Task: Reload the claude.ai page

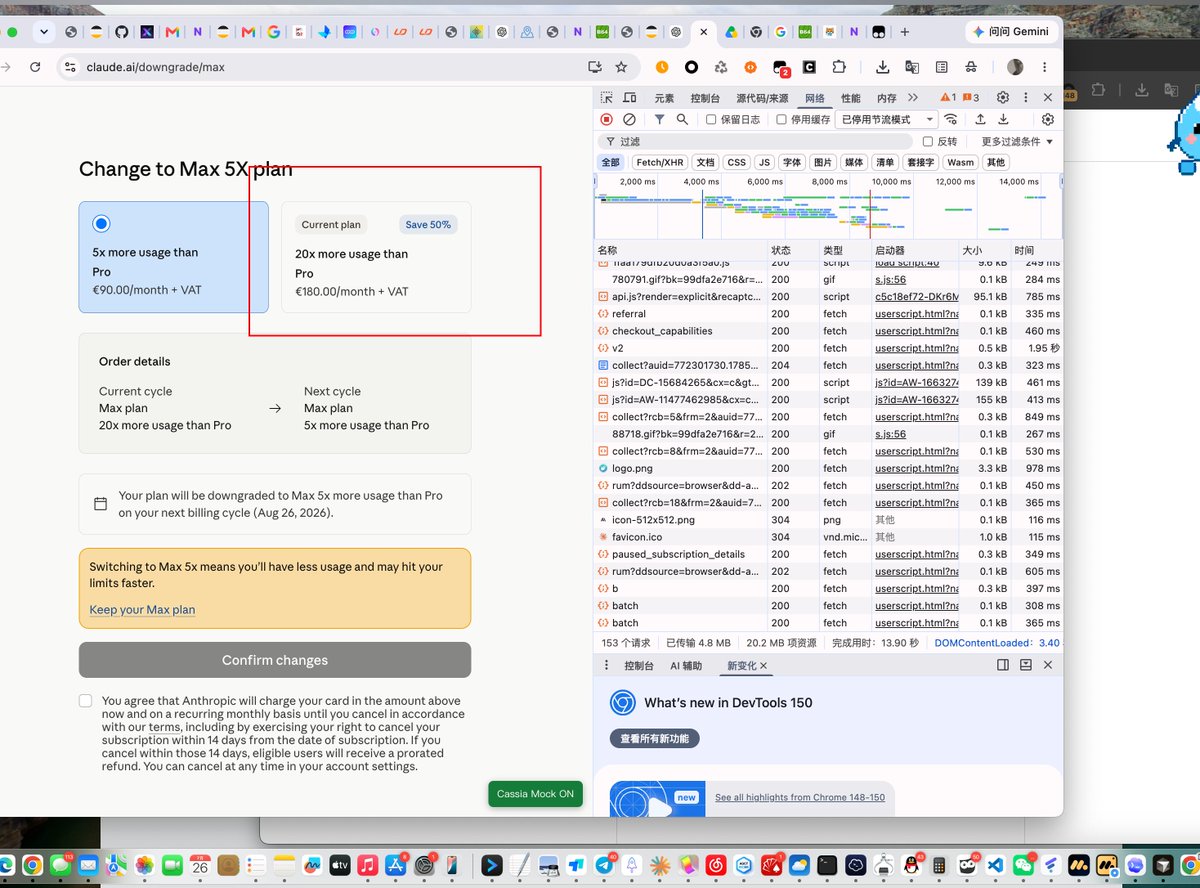Action: click(35, 67)
